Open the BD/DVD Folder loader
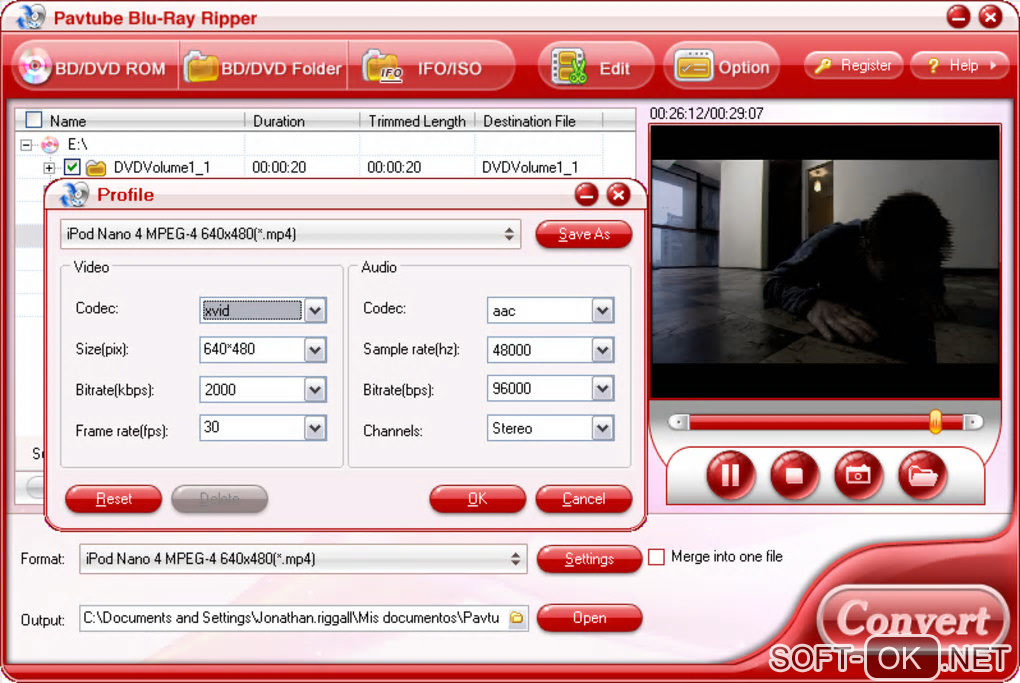 tap(263, 68)
